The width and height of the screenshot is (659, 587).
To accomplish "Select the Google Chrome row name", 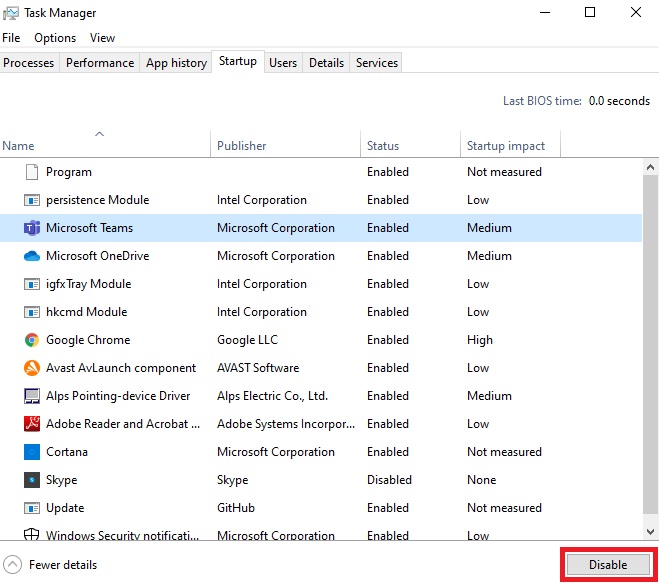I will [88, 340].
